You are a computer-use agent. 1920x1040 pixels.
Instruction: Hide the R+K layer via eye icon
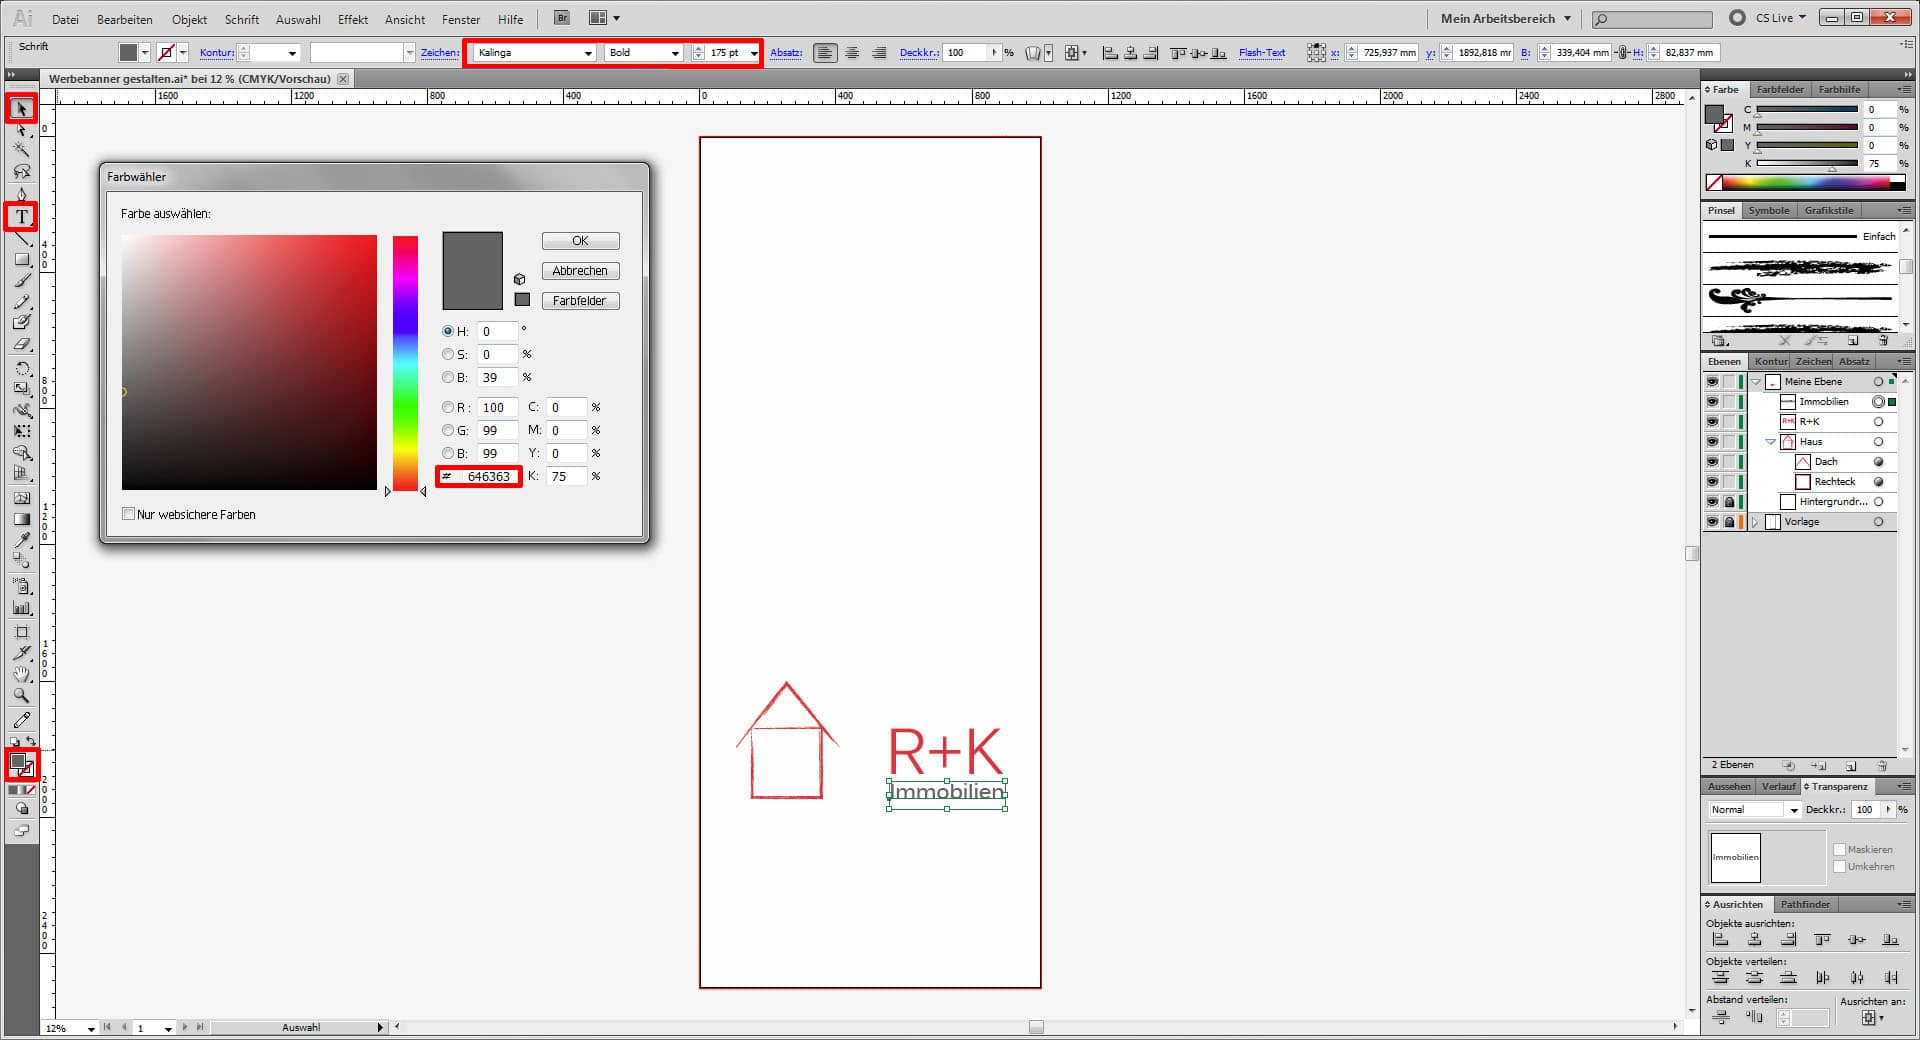click(x=1712, y=422)
